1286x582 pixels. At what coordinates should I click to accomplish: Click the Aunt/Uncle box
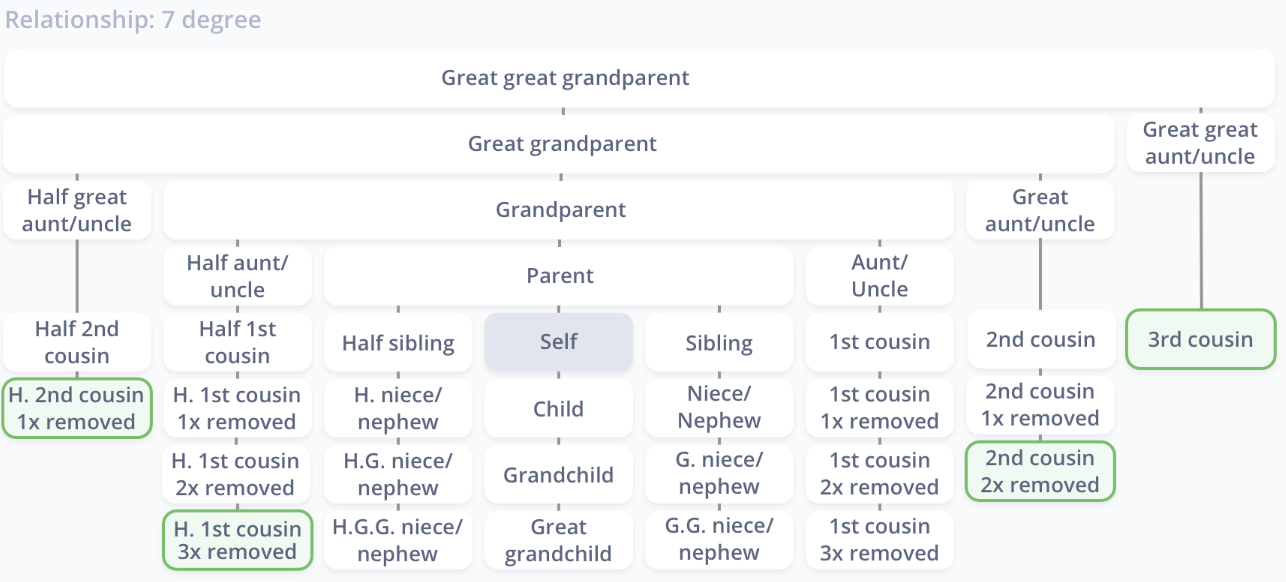(x=880, y=276)
